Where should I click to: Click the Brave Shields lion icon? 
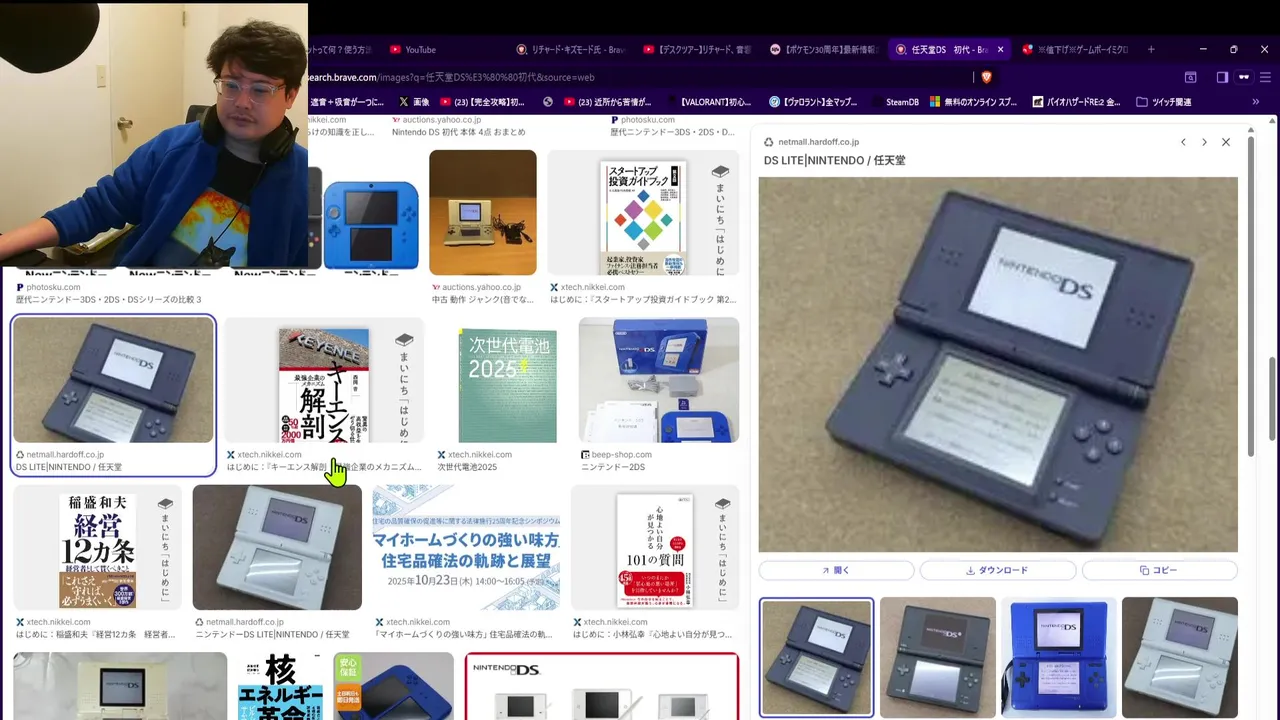(986, 77)
